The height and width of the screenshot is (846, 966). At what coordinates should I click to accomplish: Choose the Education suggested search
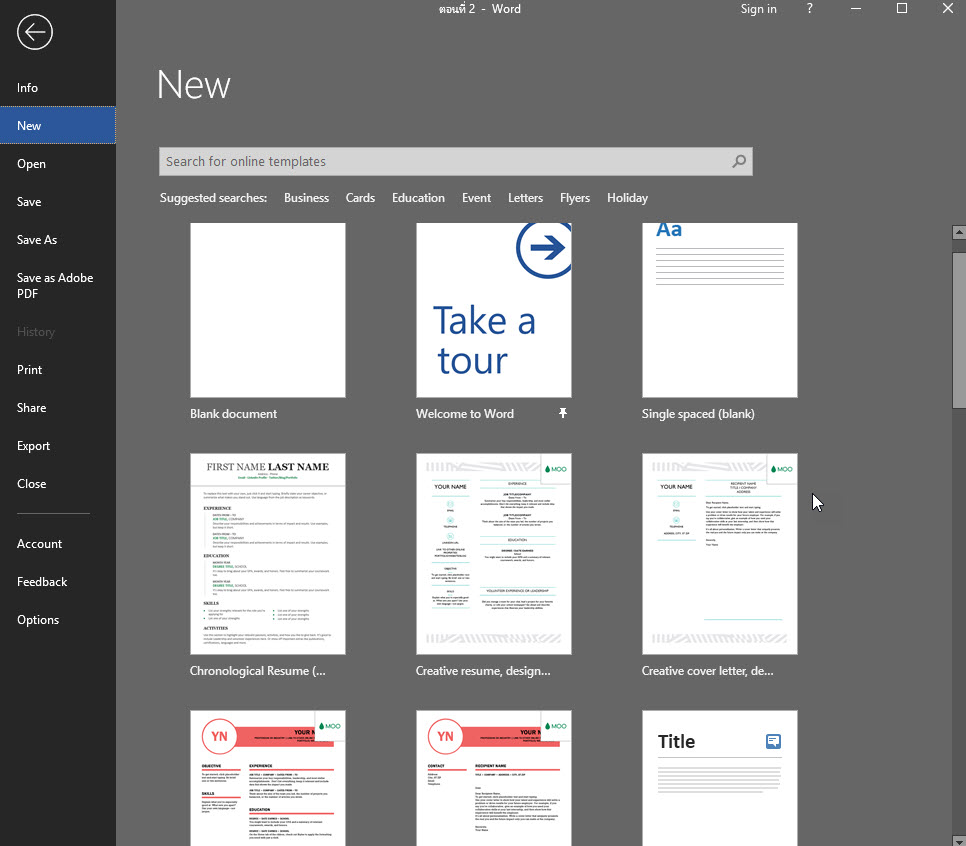(418, 198)
